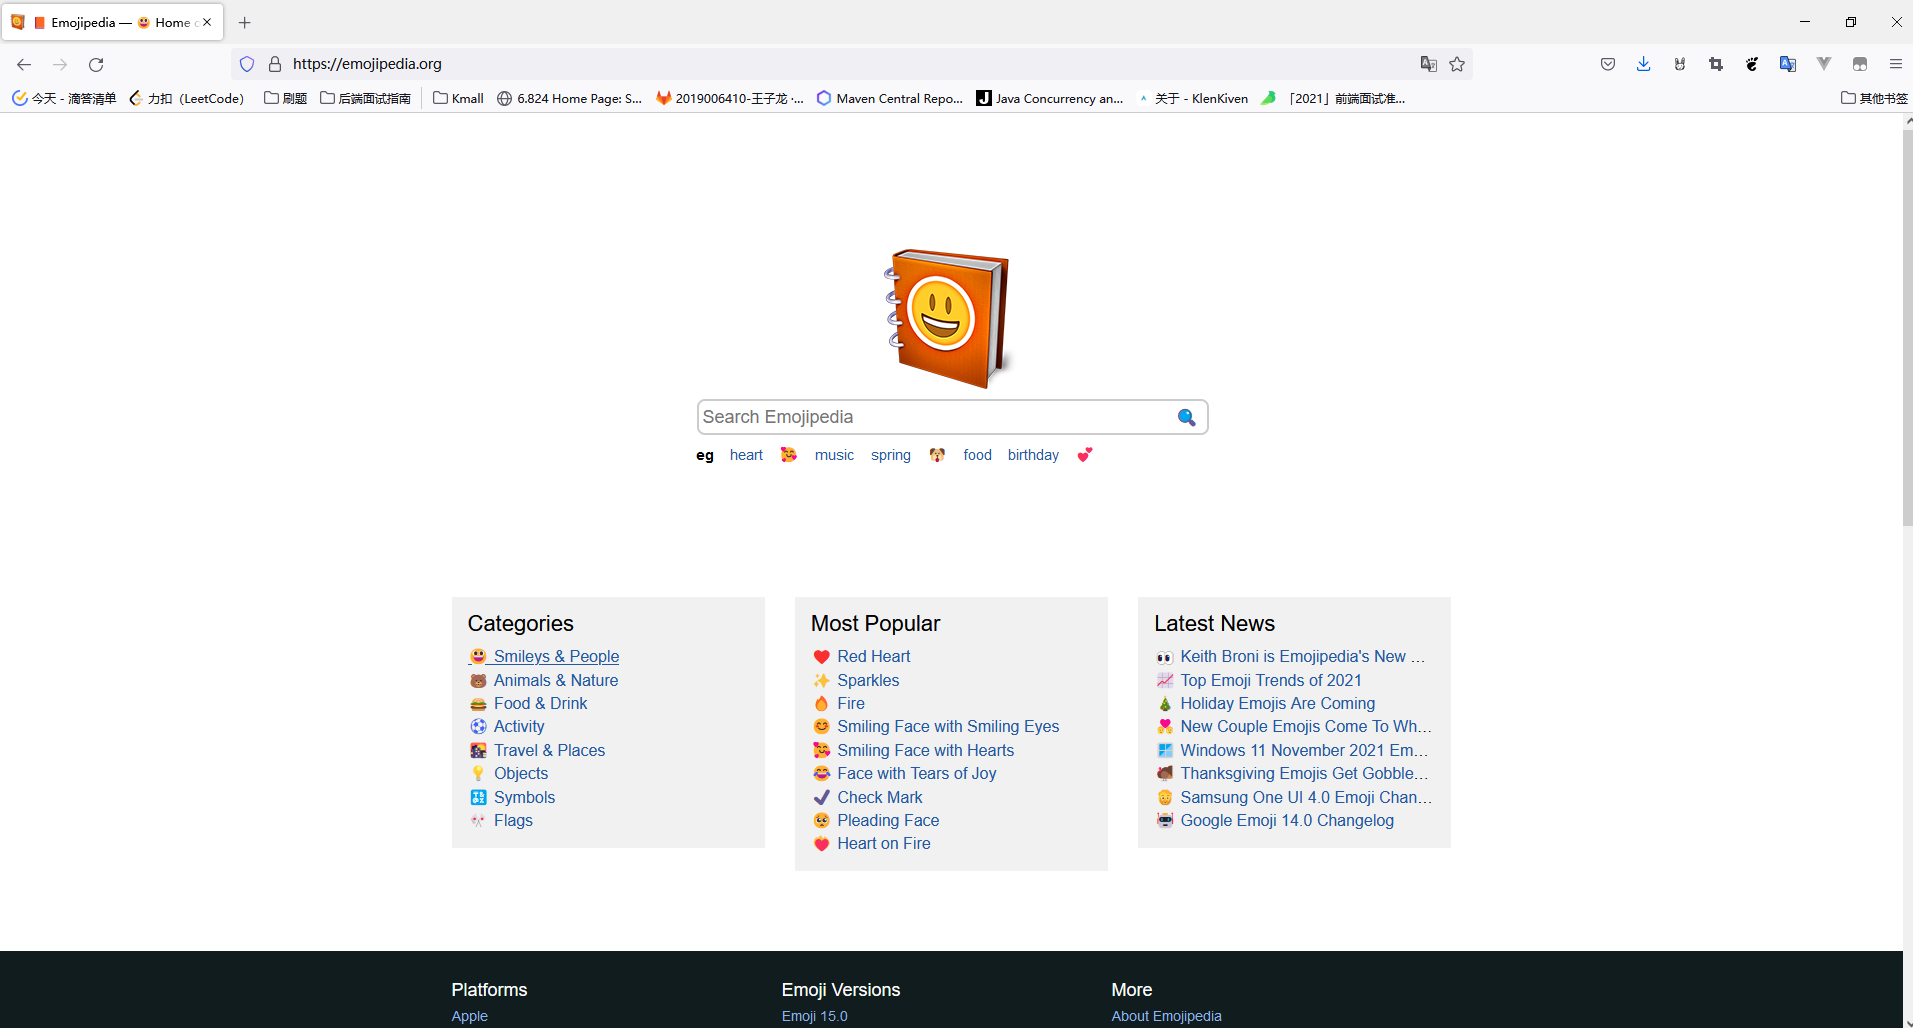Open Top Emoji Trends of 2021 article
Viewport: 1913px width, 1028px height.
(x=1270, y=680)
